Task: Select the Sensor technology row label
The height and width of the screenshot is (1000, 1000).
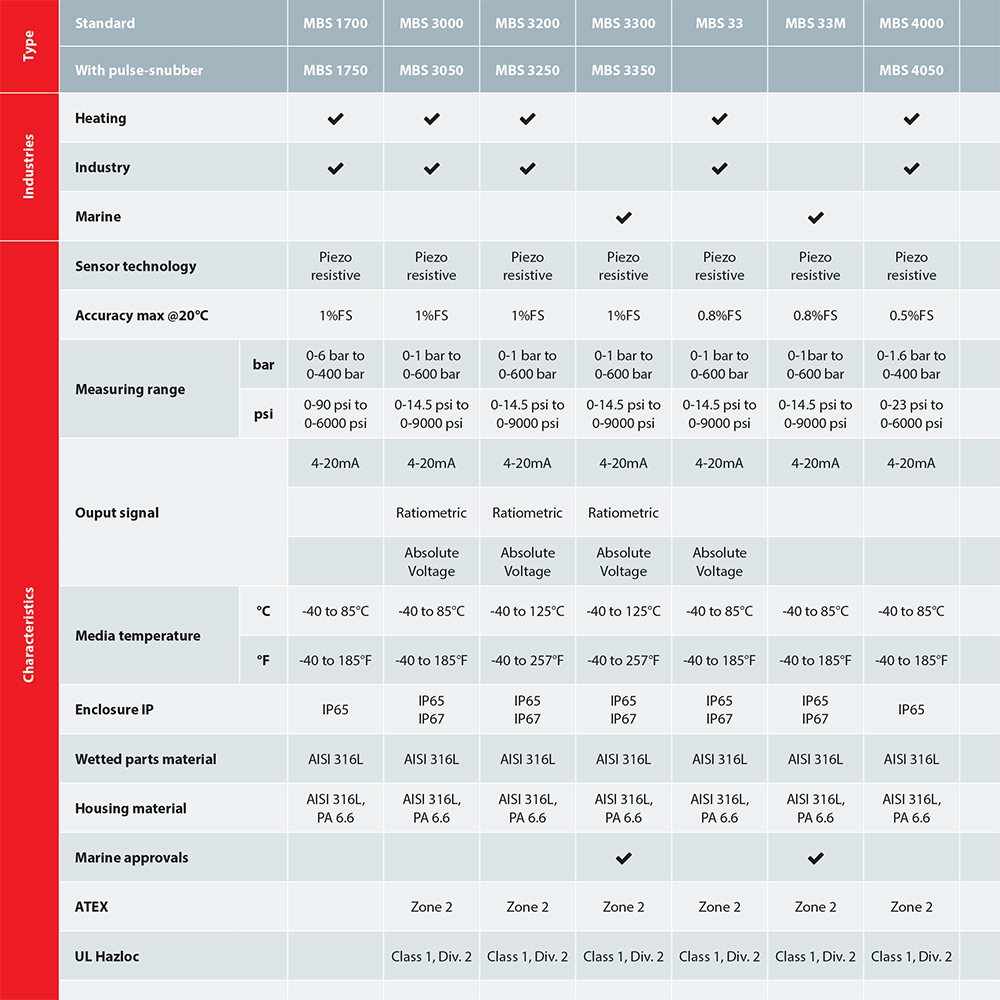Action: pyautogui.click(x=136, y=266)
